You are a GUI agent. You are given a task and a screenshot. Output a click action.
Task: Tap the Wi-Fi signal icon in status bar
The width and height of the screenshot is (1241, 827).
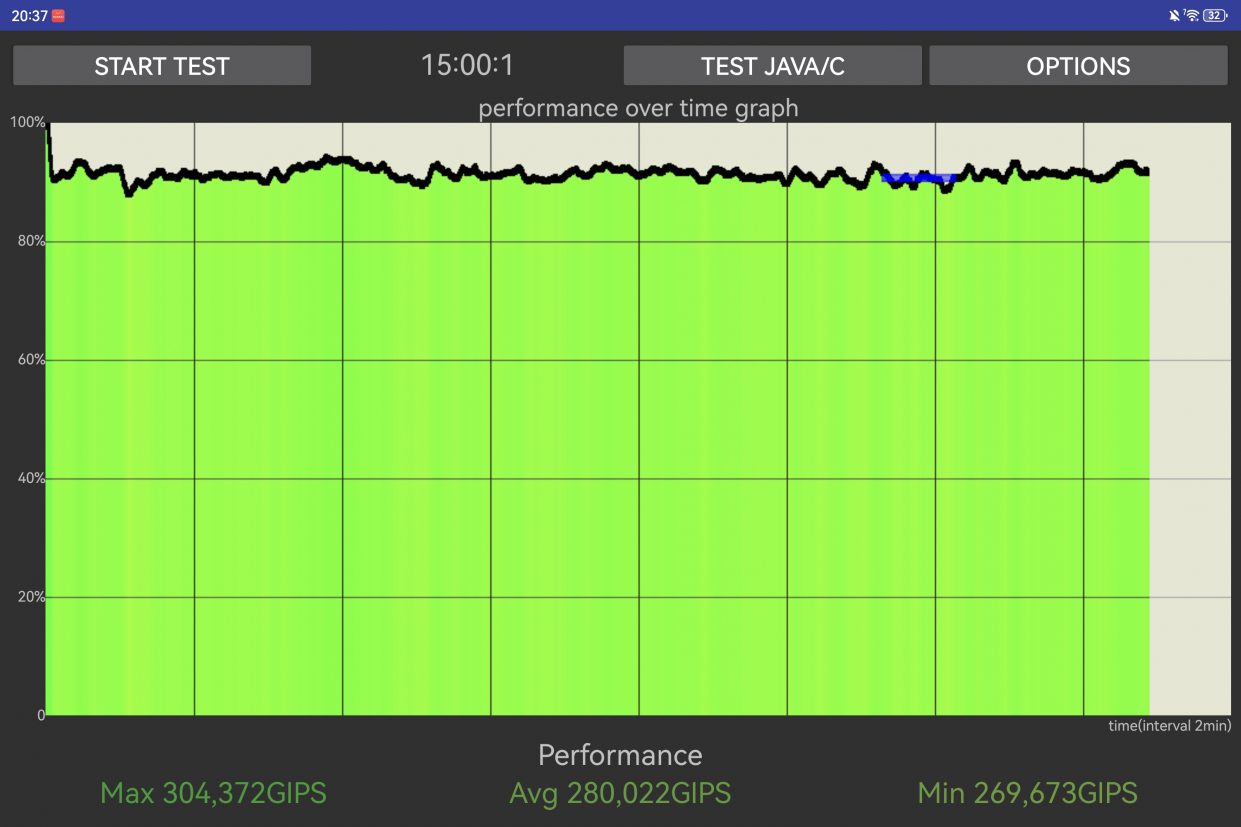[x=1191, y=15]
